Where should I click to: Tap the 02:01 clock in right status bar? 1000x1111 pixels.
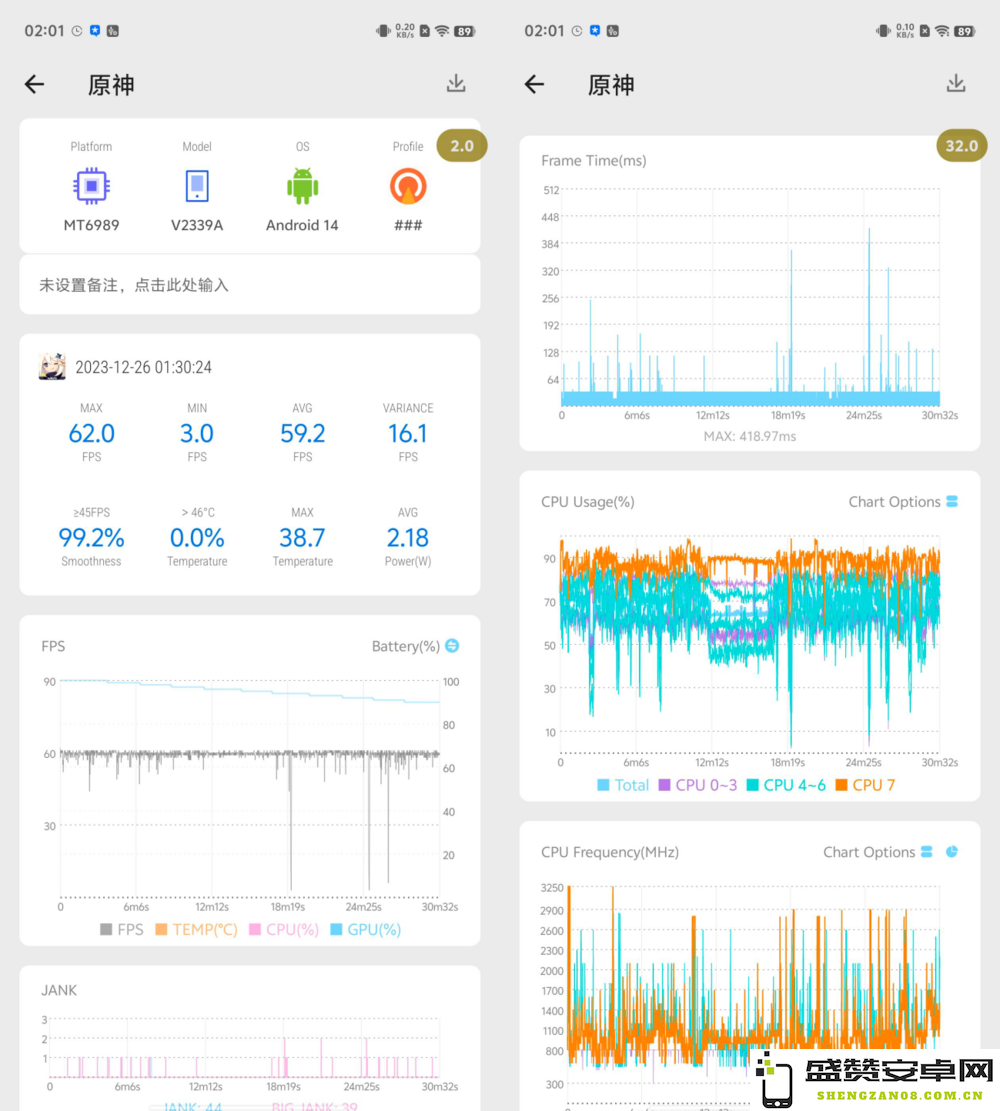[544, 31]
